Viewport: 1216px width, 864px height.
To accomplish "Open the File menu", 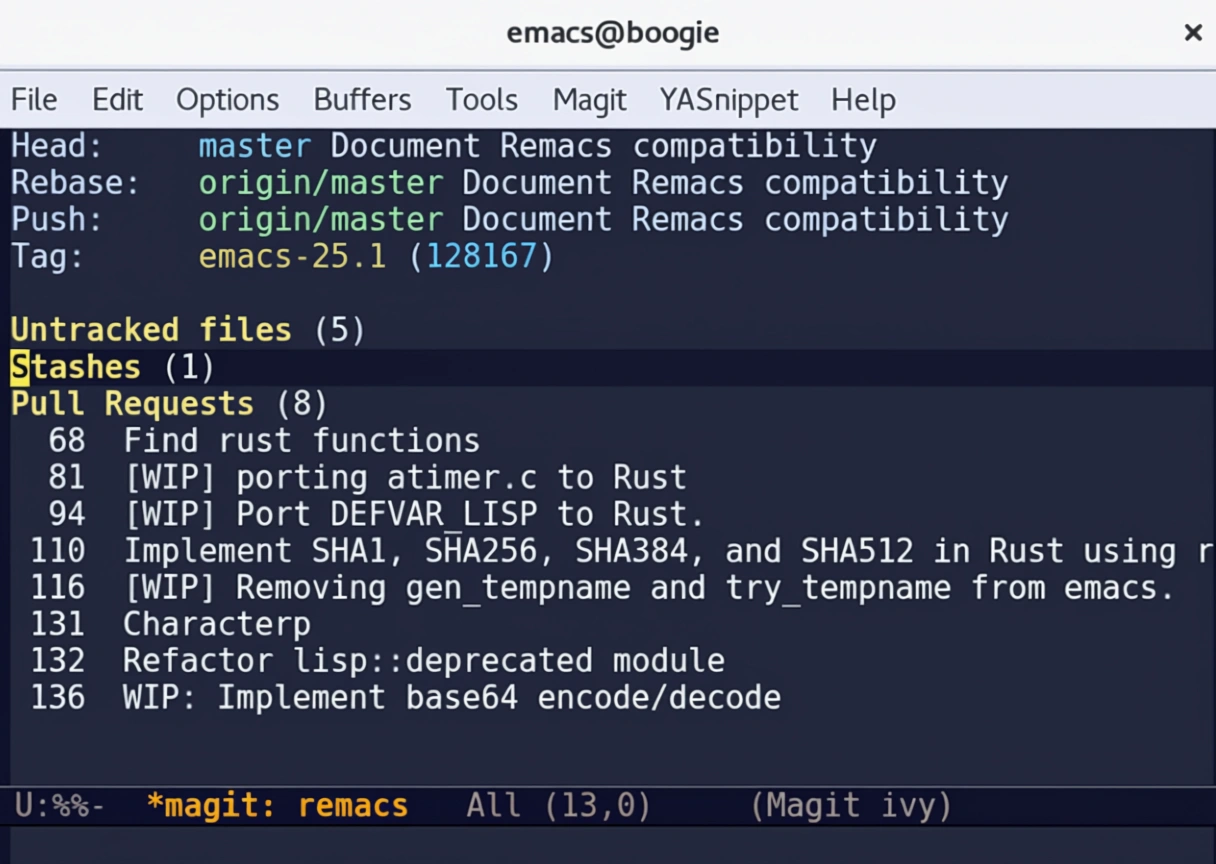I will click(34, 100).
